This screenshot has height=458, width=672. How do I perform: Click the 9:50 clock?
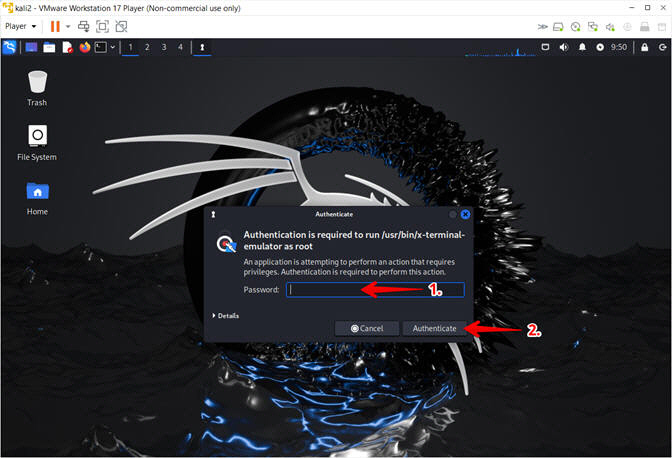[x=619, y=47]
